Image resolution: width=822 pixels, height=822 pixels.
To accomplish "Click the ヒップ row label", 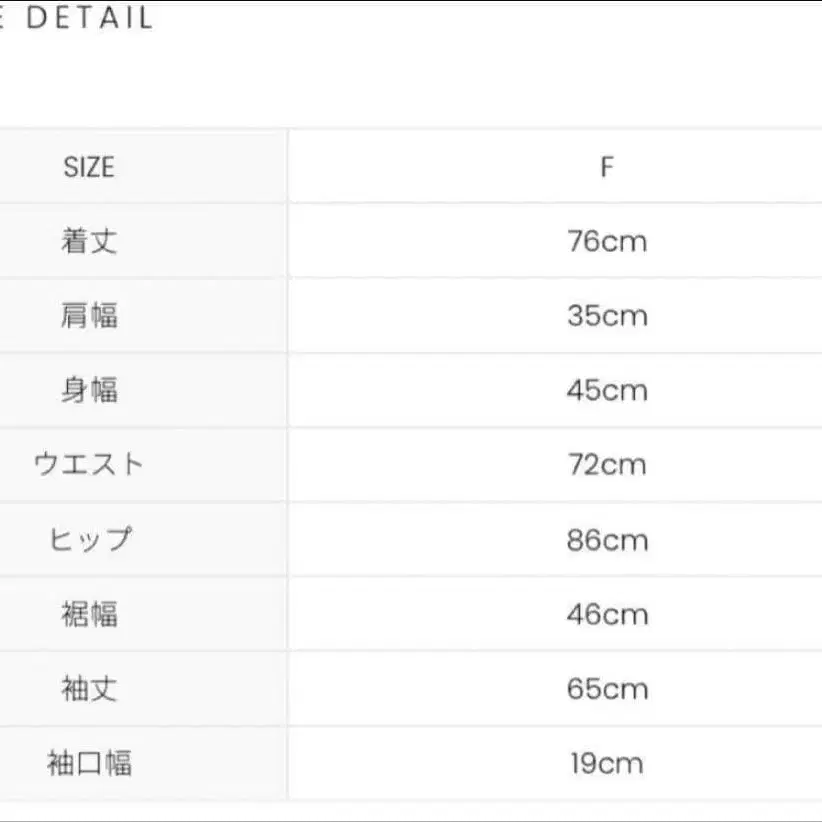I will 89,540.
